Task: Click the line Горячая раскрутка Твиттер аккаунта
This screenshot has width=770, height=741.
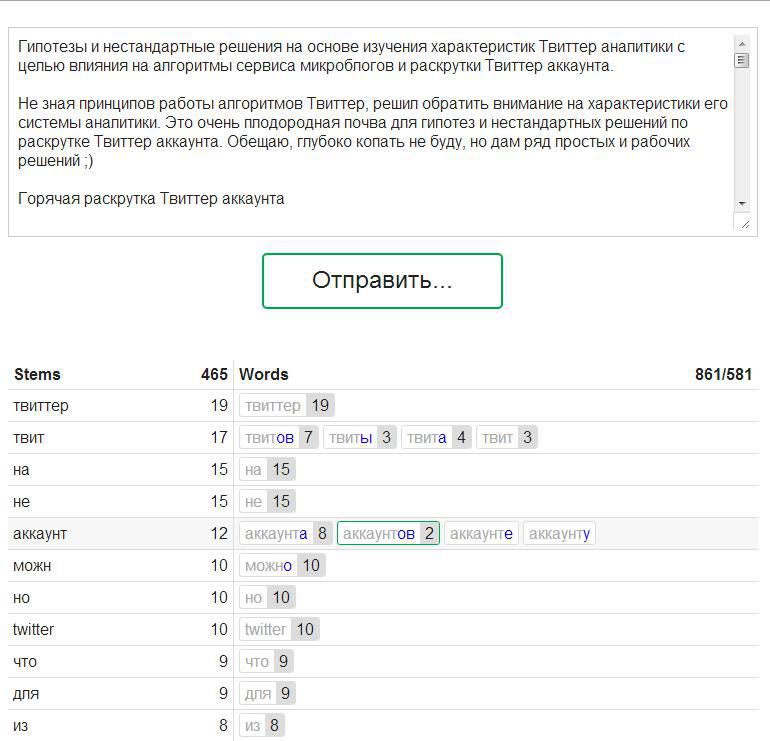Action: click(151, 199)
